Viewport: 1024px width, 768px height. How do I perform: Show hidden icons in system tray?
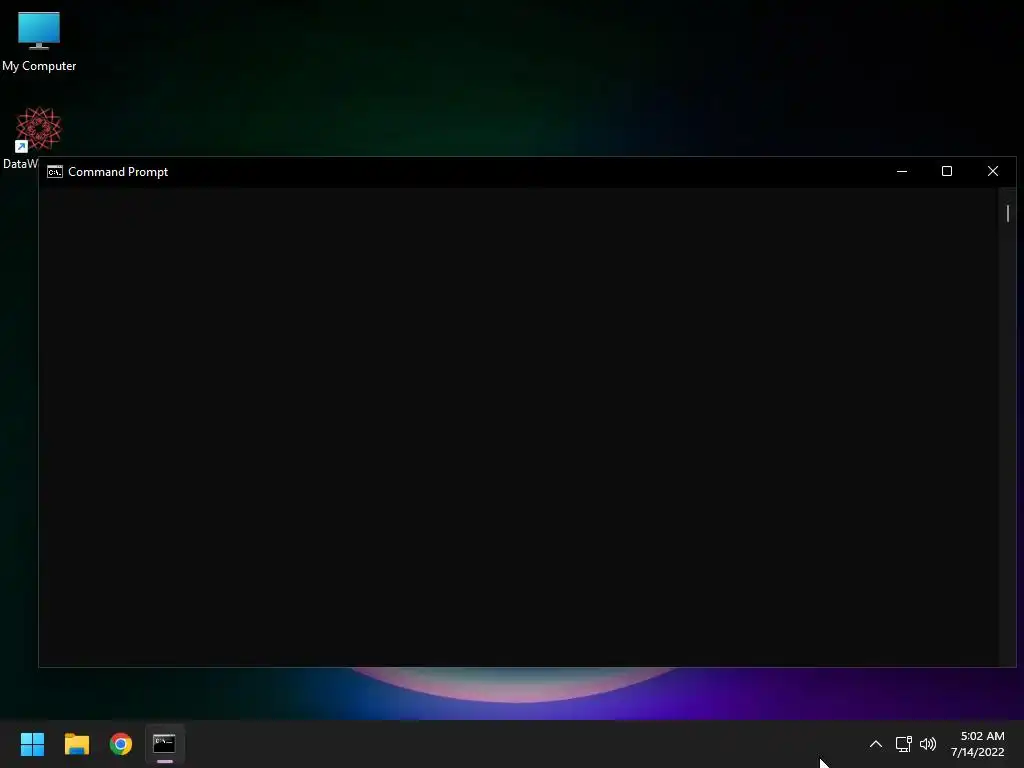tap(876, 744)
